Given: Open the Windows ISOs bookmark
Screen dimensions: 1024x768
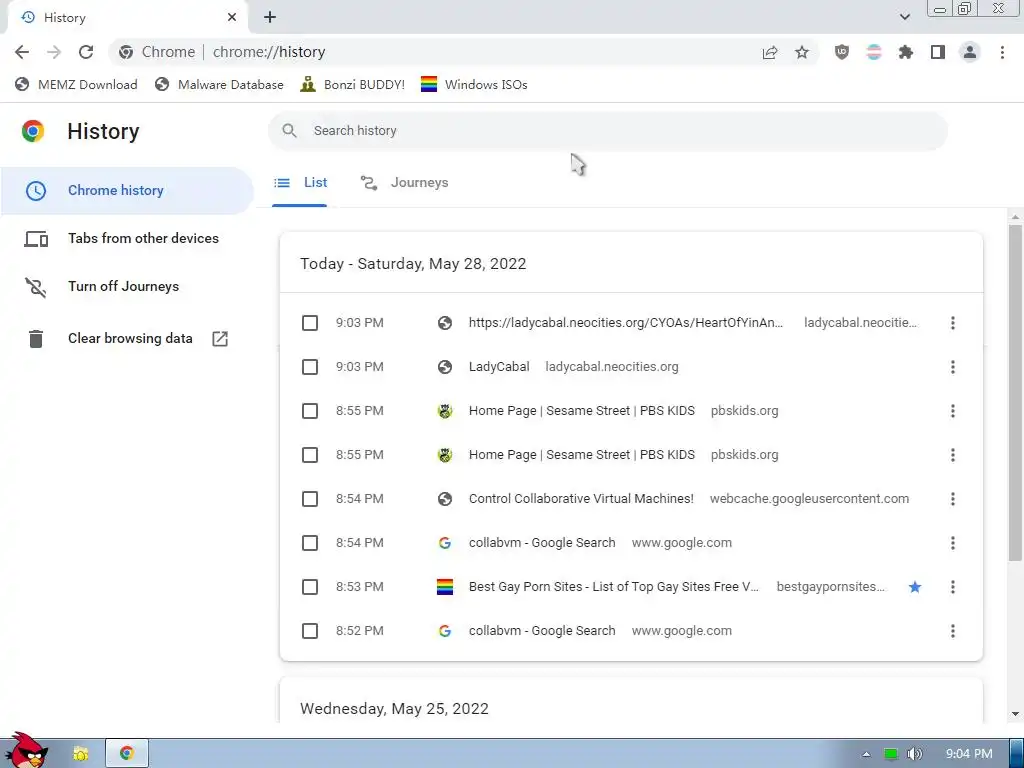Looking at the screenshot, I should coord(474,84).
